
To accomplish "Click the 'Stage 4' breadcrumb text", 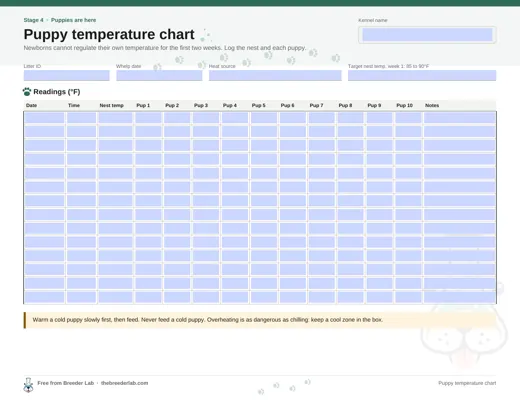I will pos(33,20).
